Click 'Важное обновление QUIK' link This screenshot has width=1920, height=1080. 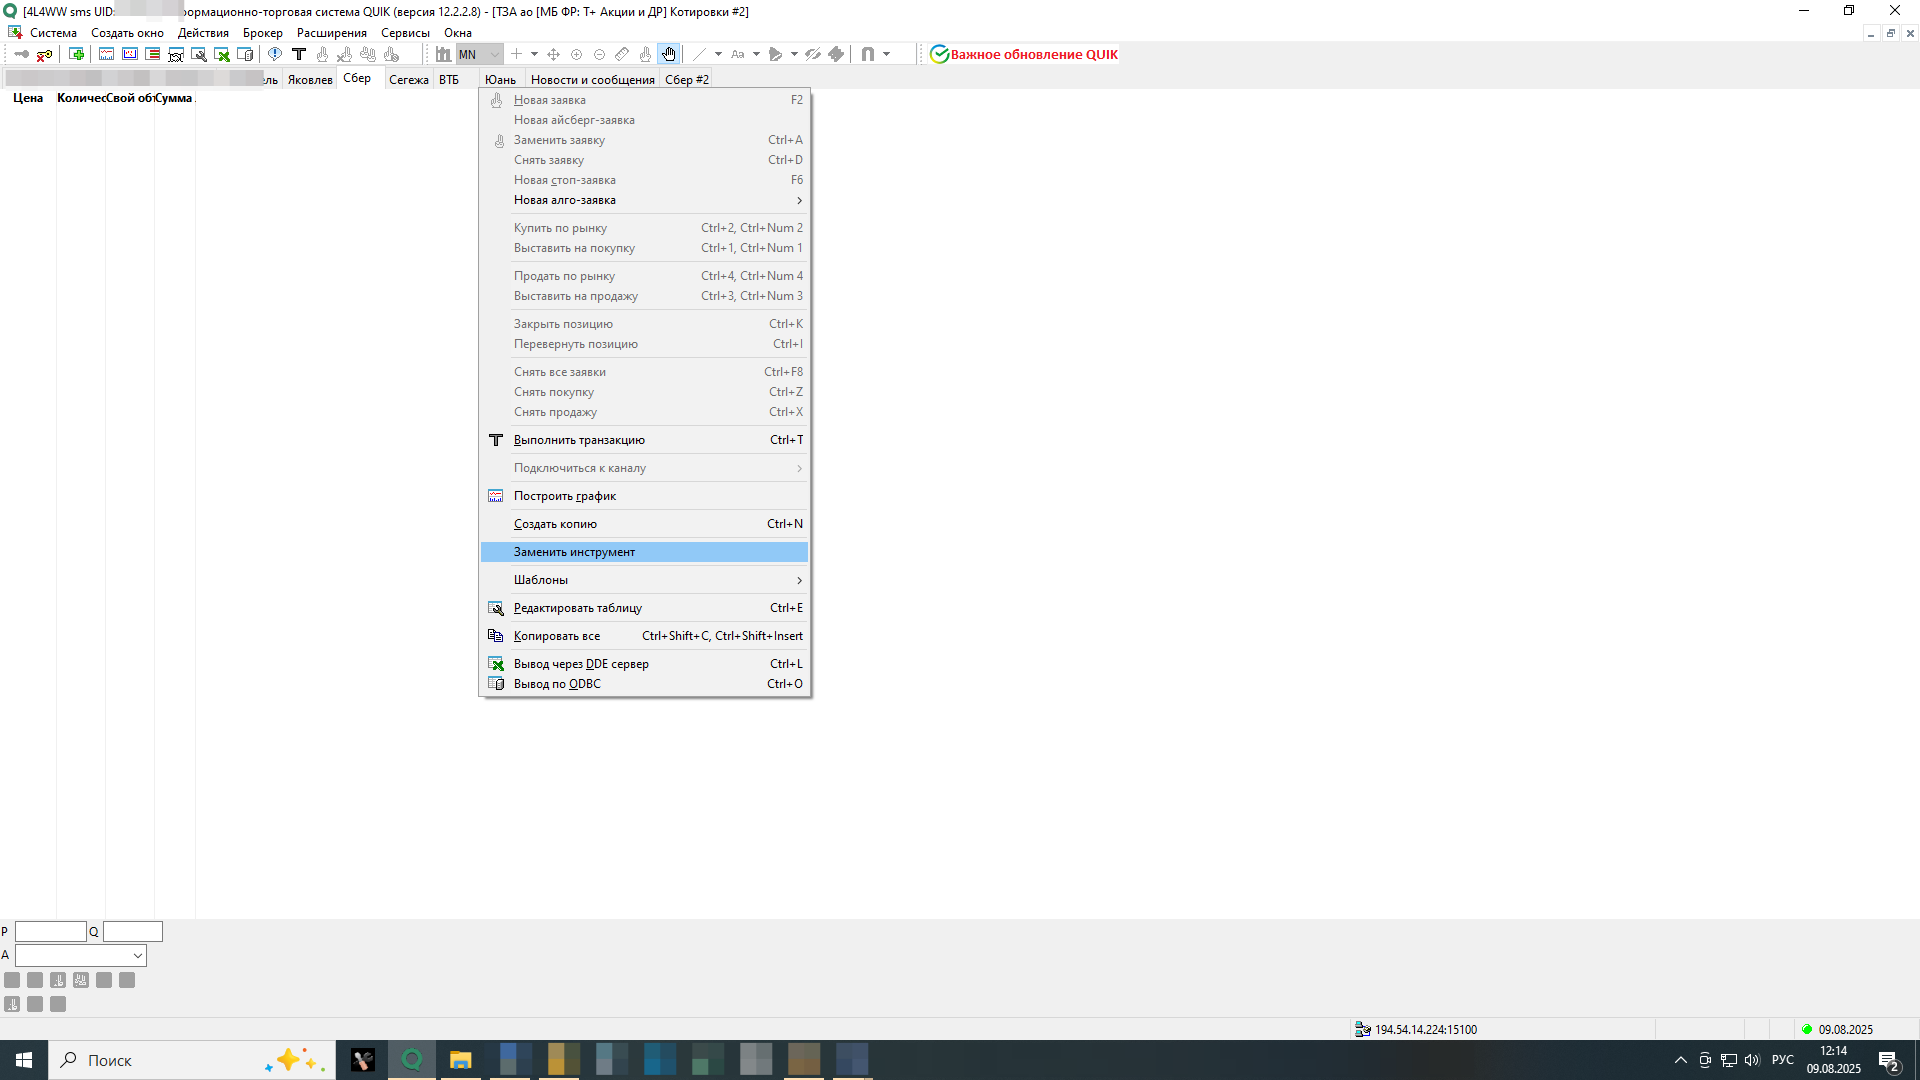click(1033, 55)
